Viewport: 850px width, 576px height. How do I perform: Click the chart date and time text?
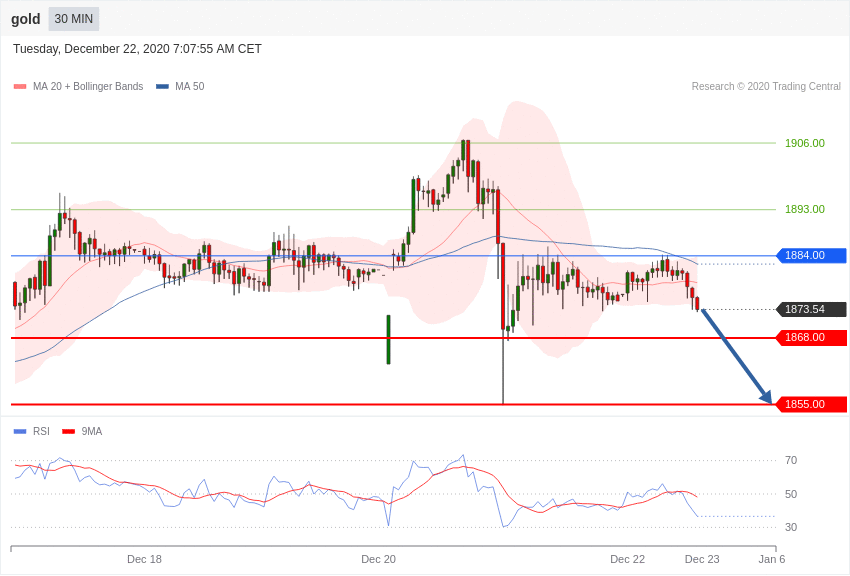click(x=137, y=49)
